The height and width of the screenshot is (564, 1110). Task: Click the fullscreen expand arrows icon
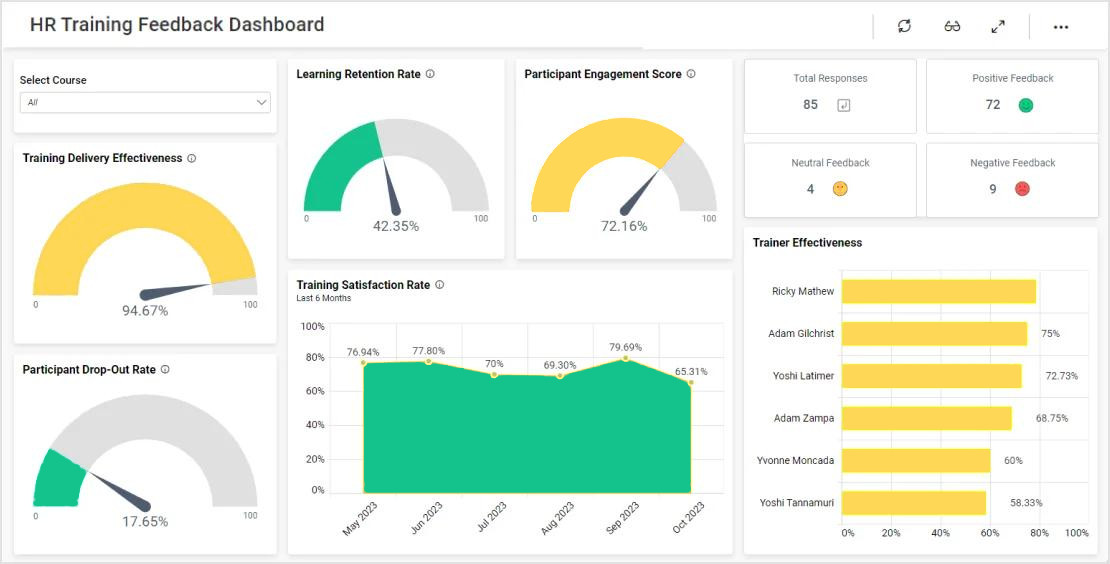pyautogui.click(x=998, y=27)
